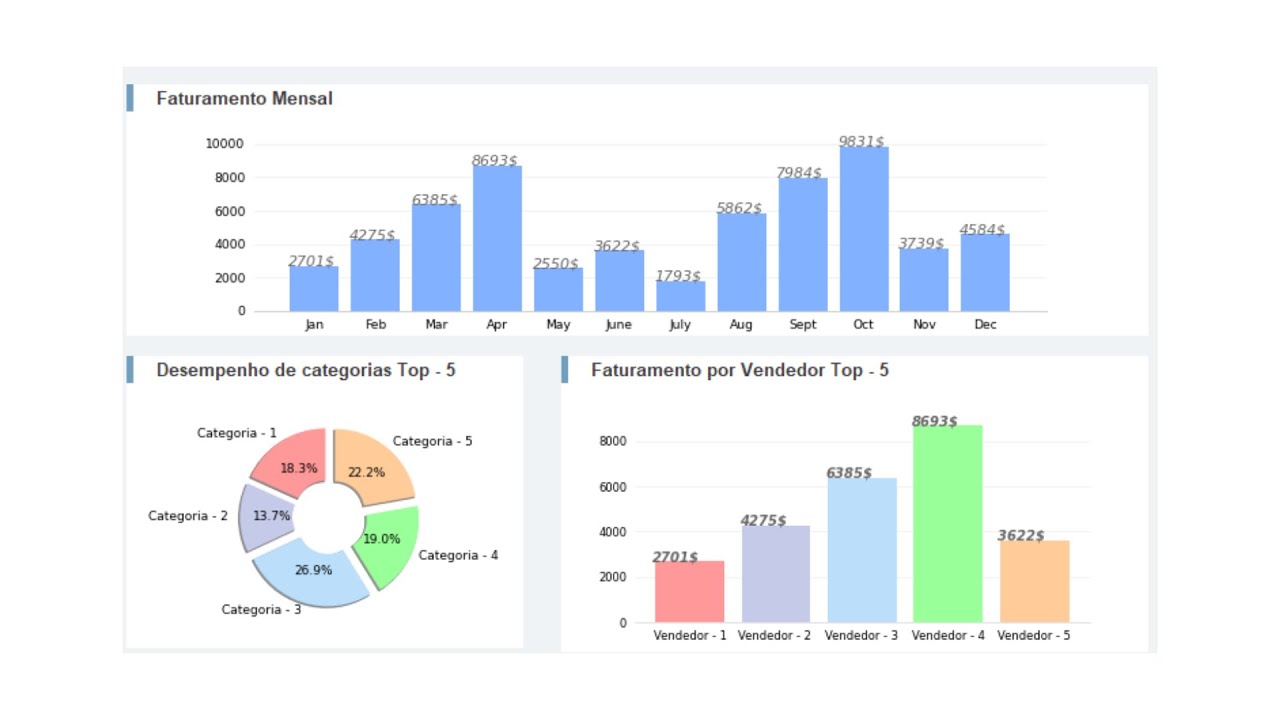Screen dimensions: 1280x720
Task: Click the orange Vendedor - 5 bar
Action: tap(1034, 582)
